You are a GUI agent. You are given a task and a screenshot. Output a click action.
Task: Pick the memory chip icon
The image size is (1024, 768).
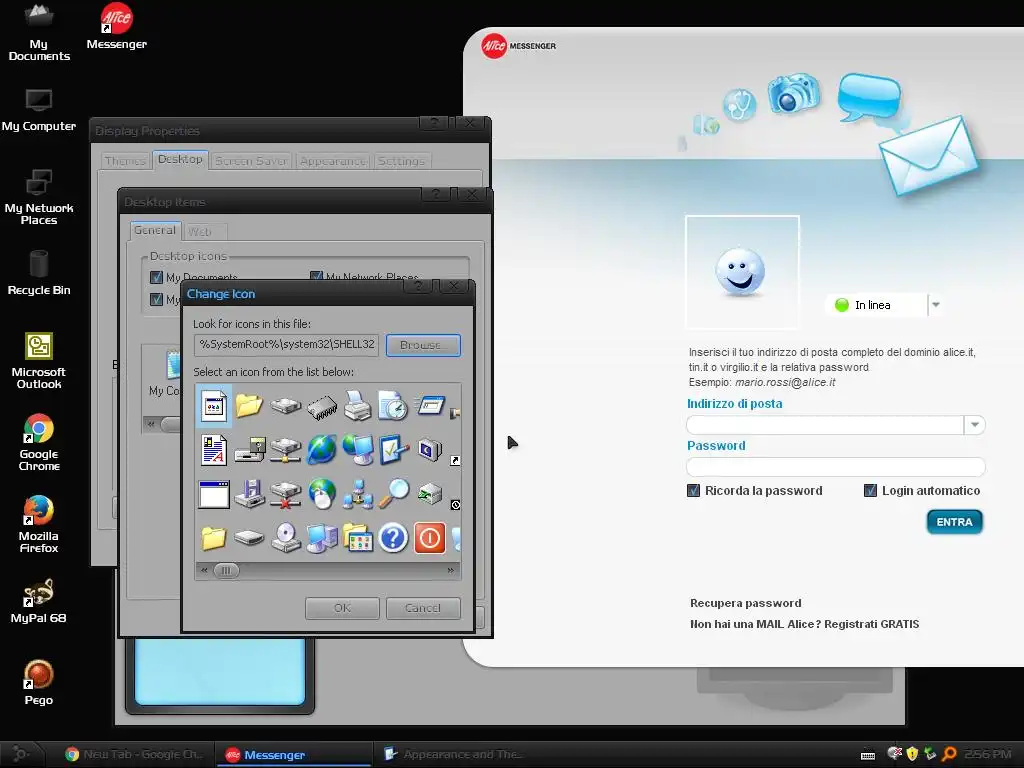(322, 407)
